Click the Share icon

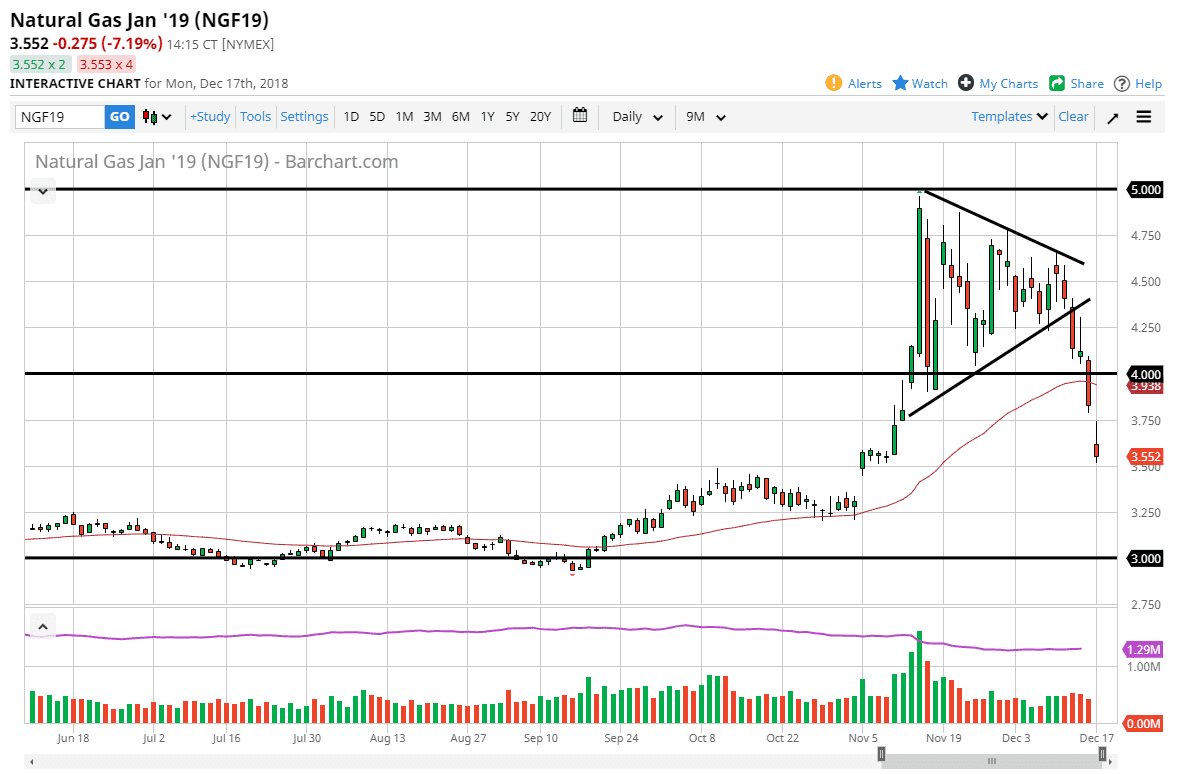1057,83
